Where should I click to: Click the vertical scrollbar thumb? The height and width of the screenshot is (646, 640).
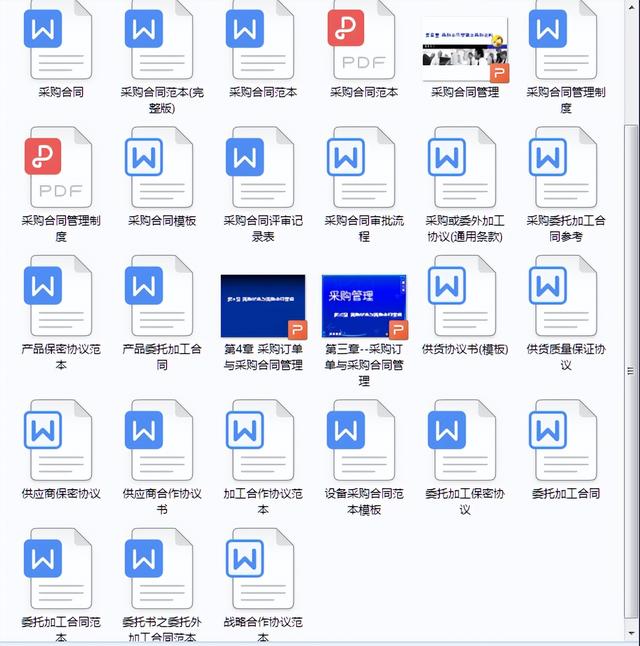click(x=631, y=371)
